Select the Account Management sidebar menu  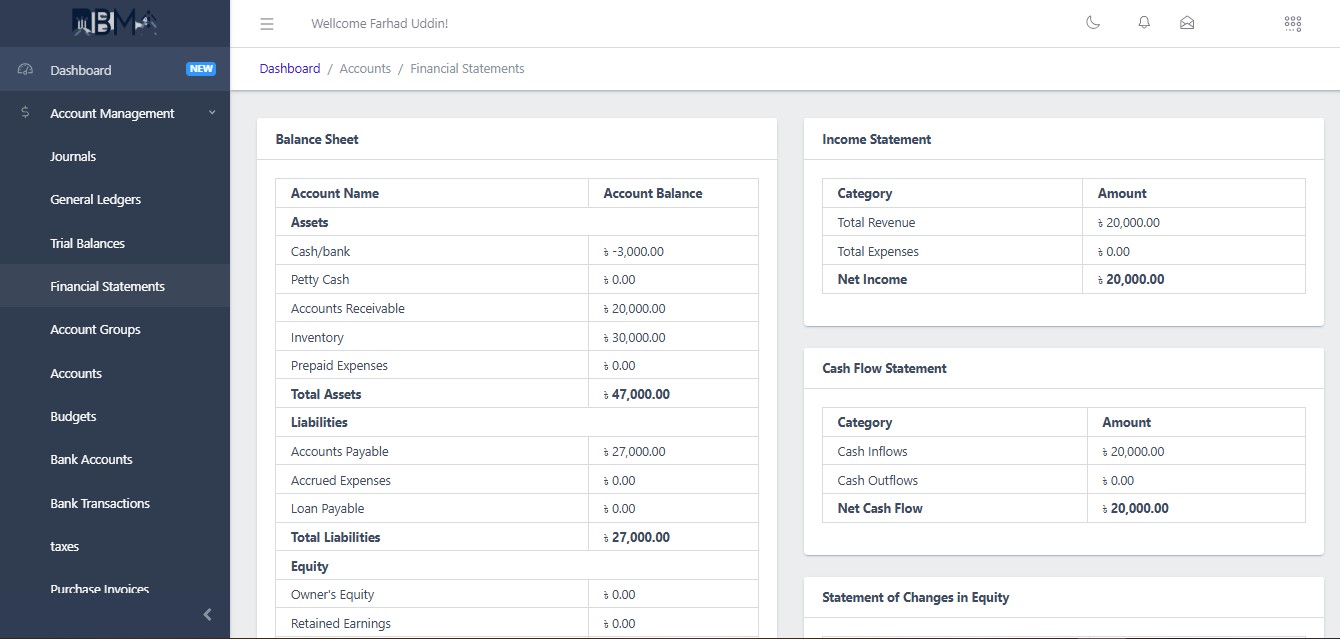115,113
